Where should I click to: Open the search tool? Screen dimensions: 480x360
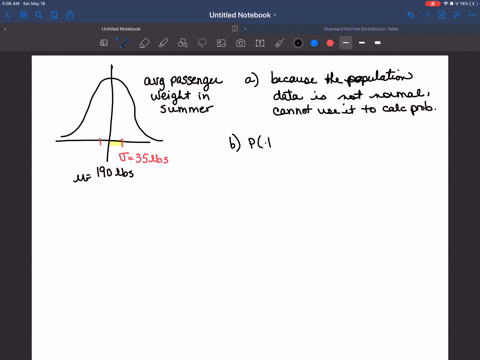click(x=39, y=15)
